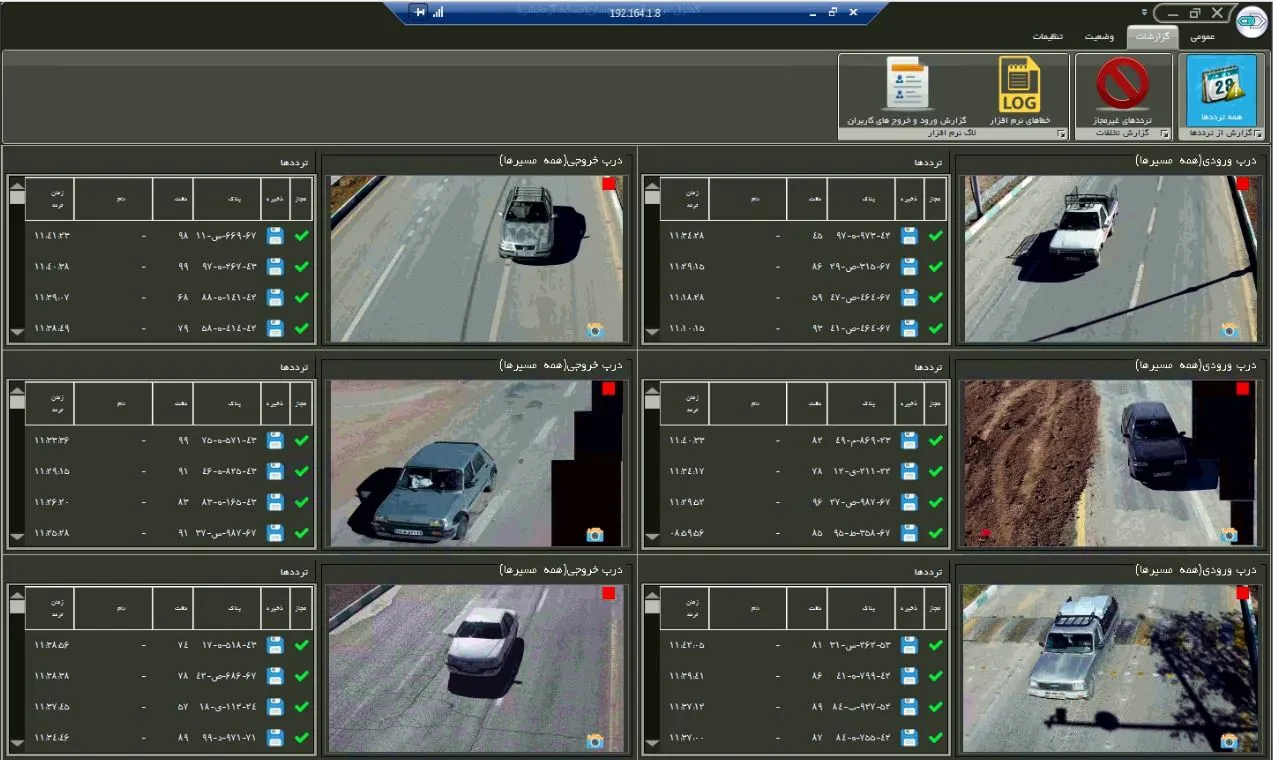1273x760 pixels.
Task: Open گزارش ورود و خروج های کاربران report
Action: [x=908, y=90]
